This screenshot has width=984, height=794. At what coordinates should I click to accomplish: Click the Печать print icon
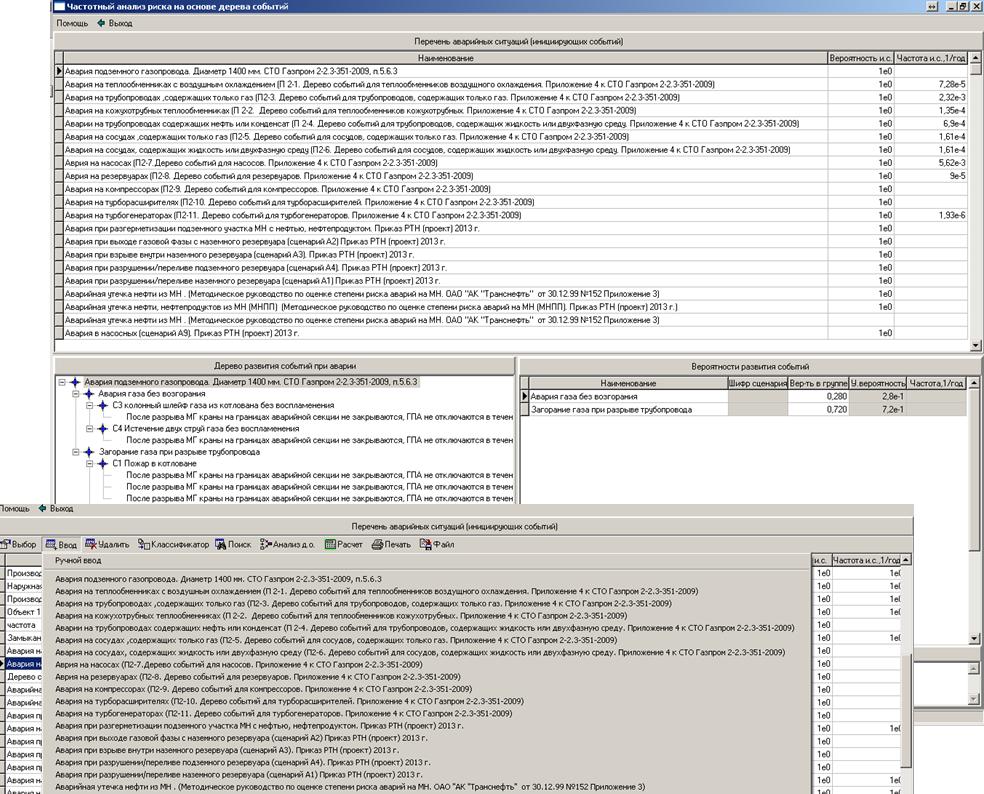(391, 545)
